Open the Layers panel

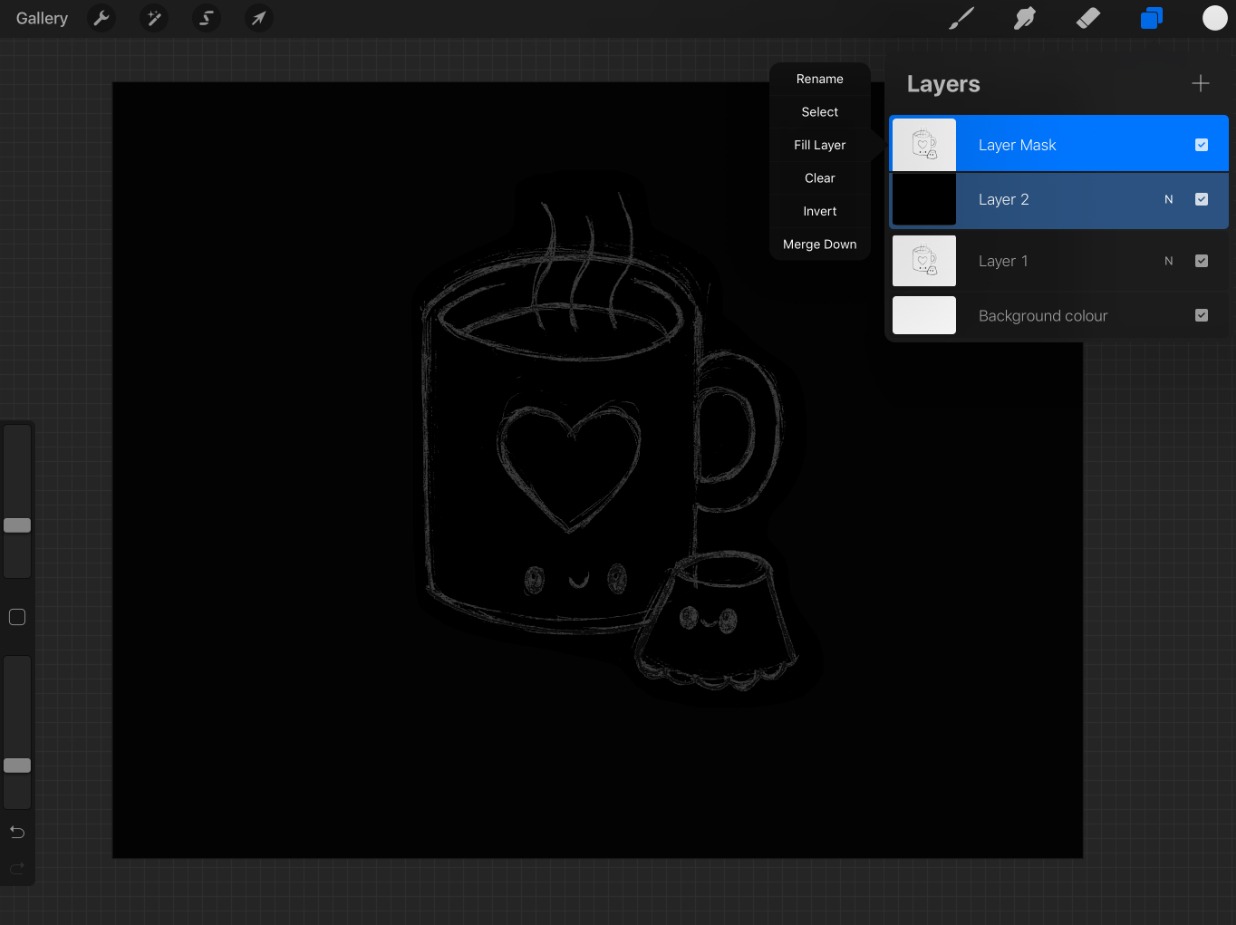(1151, 17)
